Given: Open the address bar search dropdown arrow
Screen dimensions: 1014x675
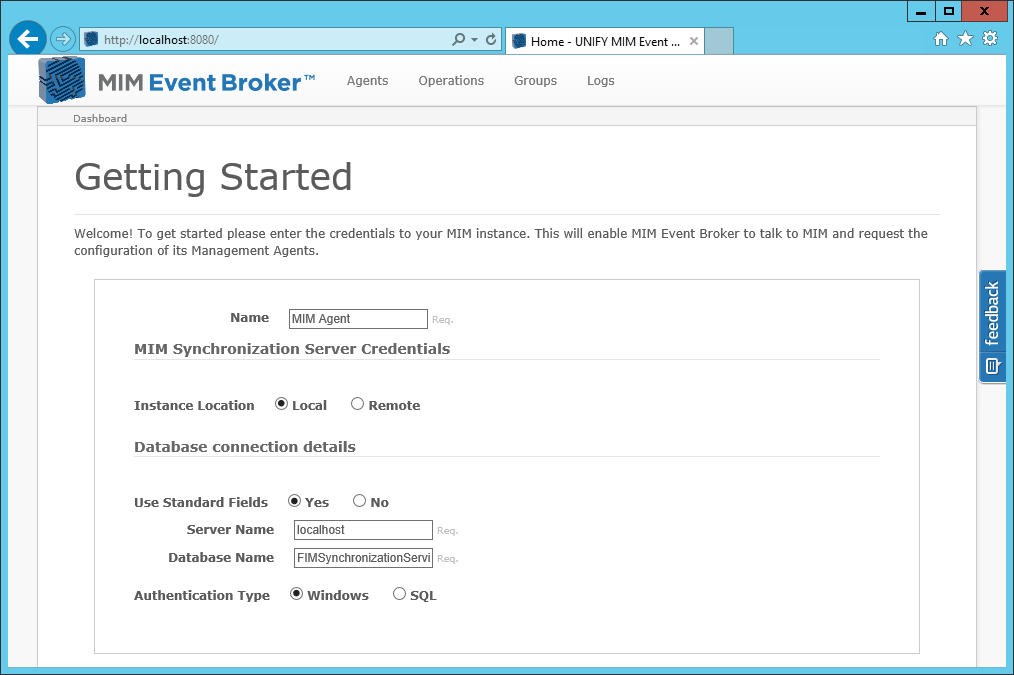Looking at the screenshot, I should [x=475, y=39].
